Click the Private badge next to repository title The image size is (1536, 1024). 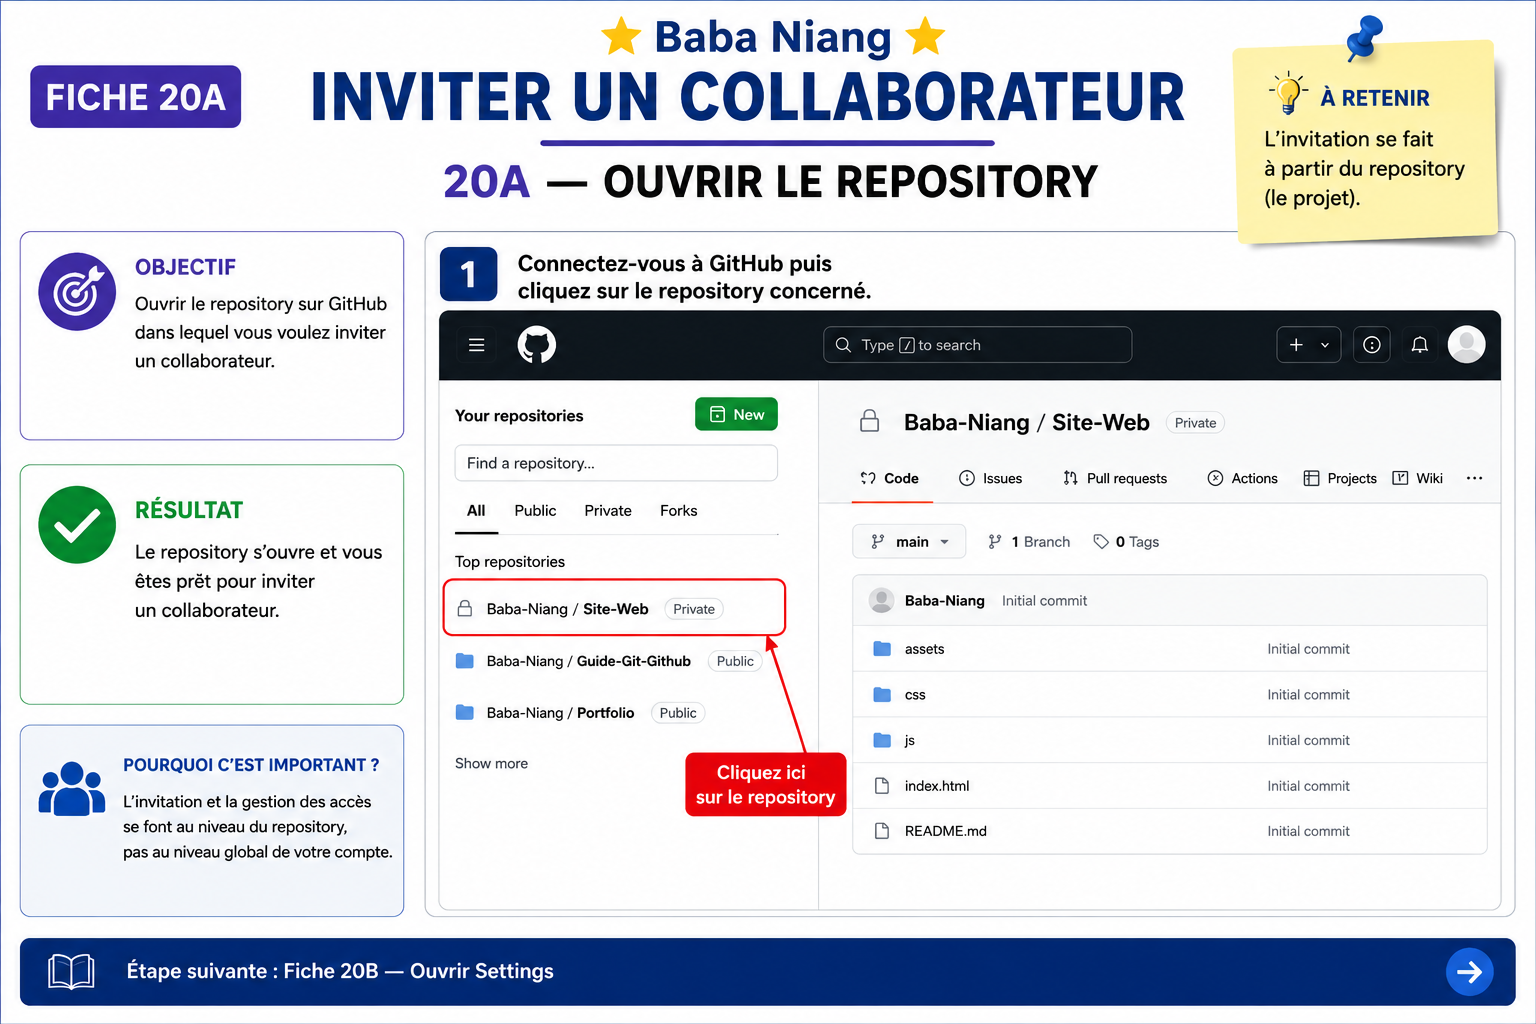pos(1195,423)
